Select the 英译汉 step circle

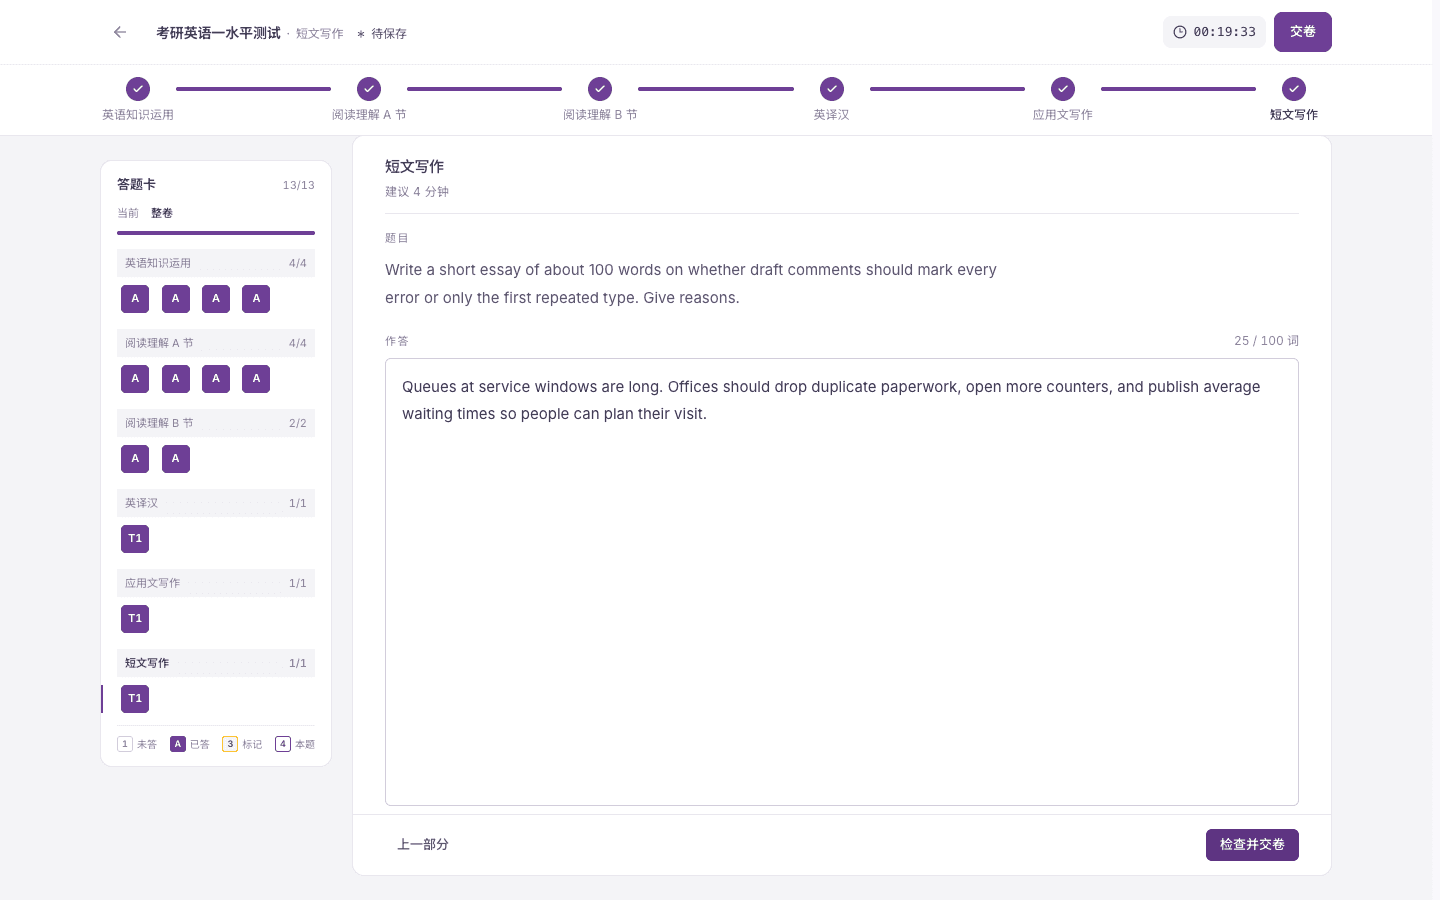pyautogui.click(x=832, y=89)
